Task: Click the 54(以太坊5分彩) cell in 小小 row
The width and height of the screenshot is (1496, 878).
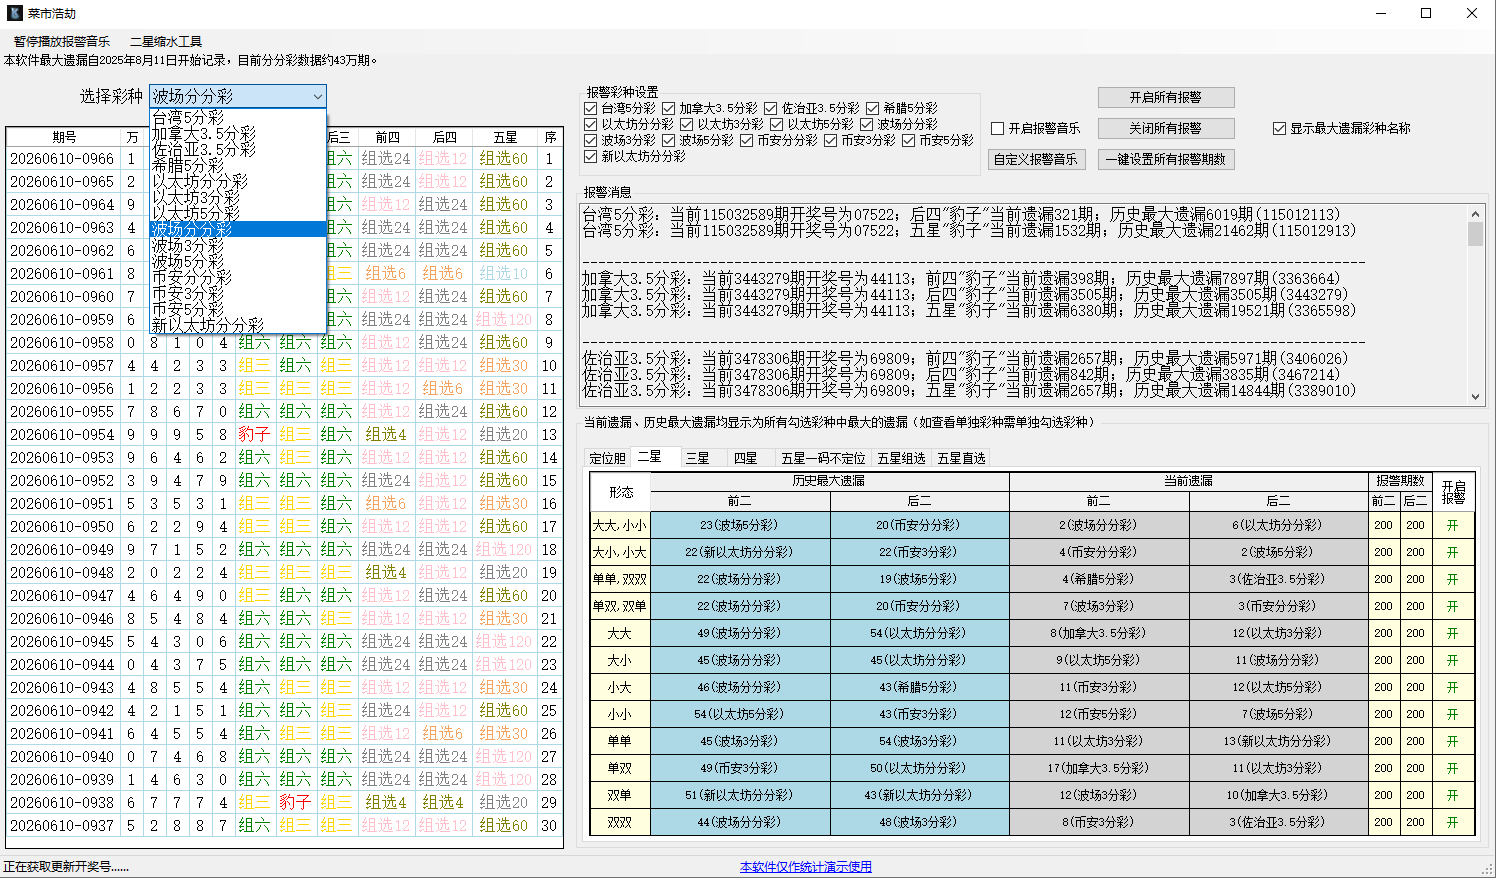Action: tap(740, 714)
